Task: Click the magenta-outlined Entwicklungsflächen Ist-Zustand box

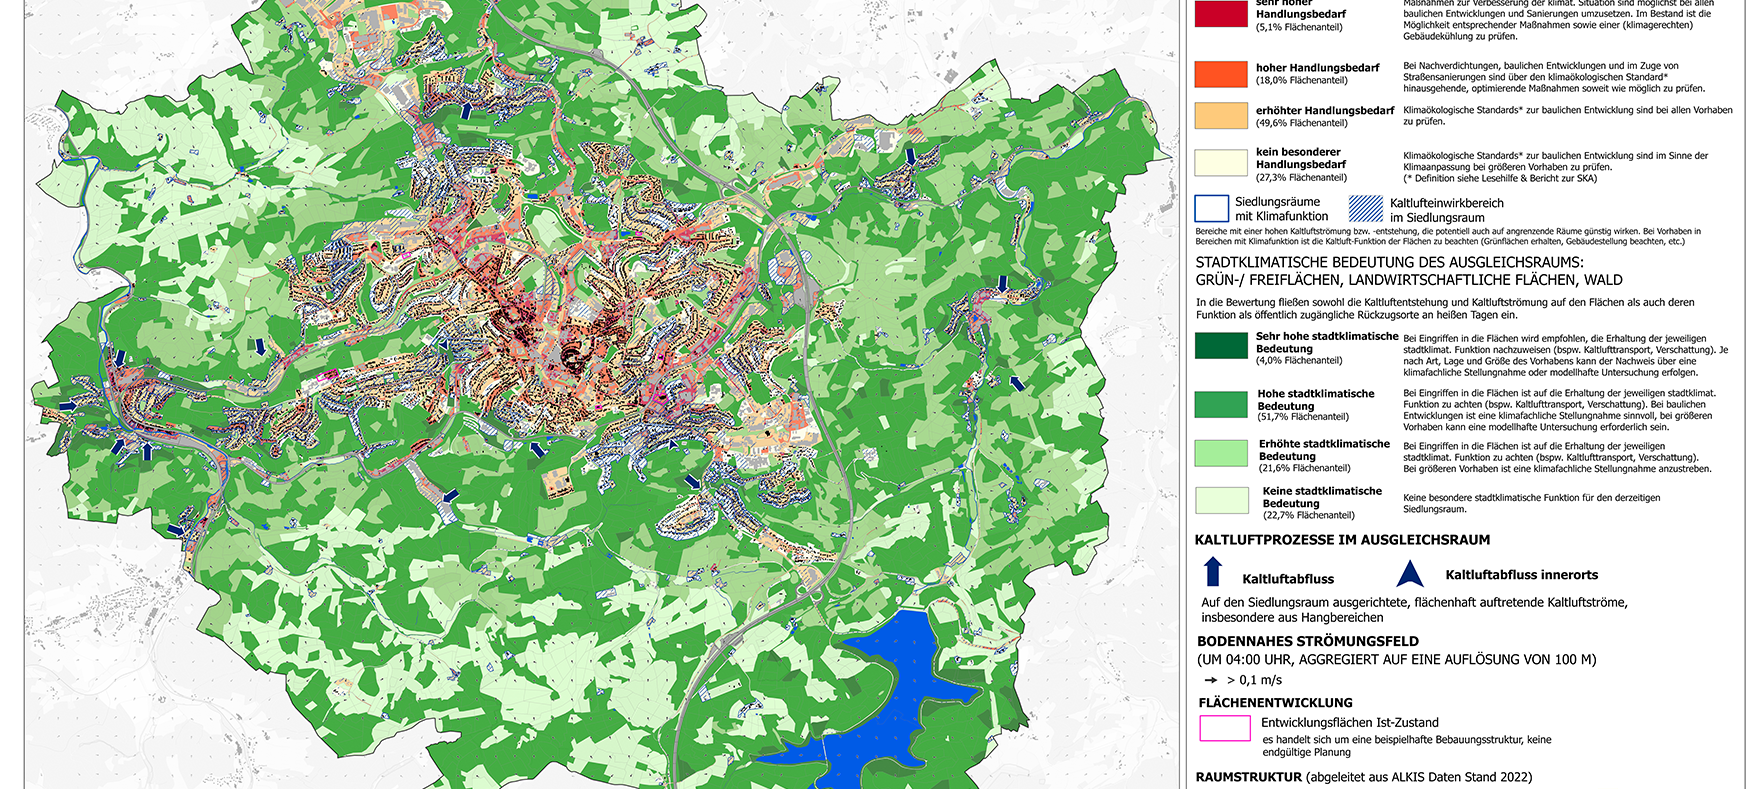Action: tap(1224, 728)
